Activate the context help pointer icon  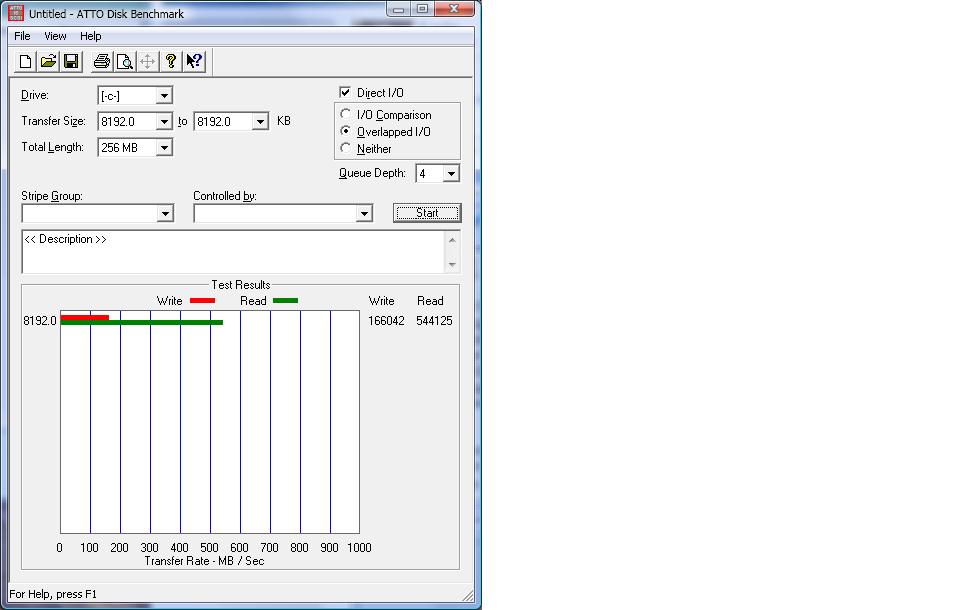pos(194,61)
